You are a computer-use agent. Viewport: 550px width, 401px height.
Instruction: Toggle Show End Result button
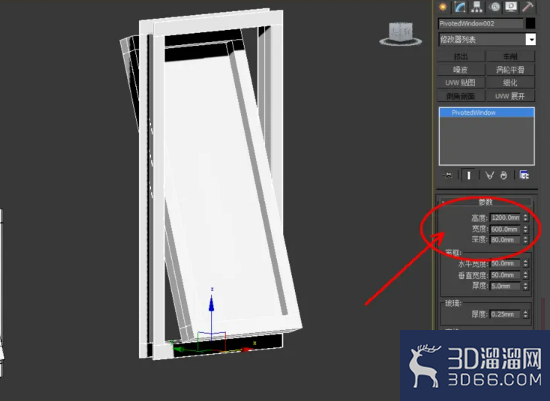pos(469,175)
